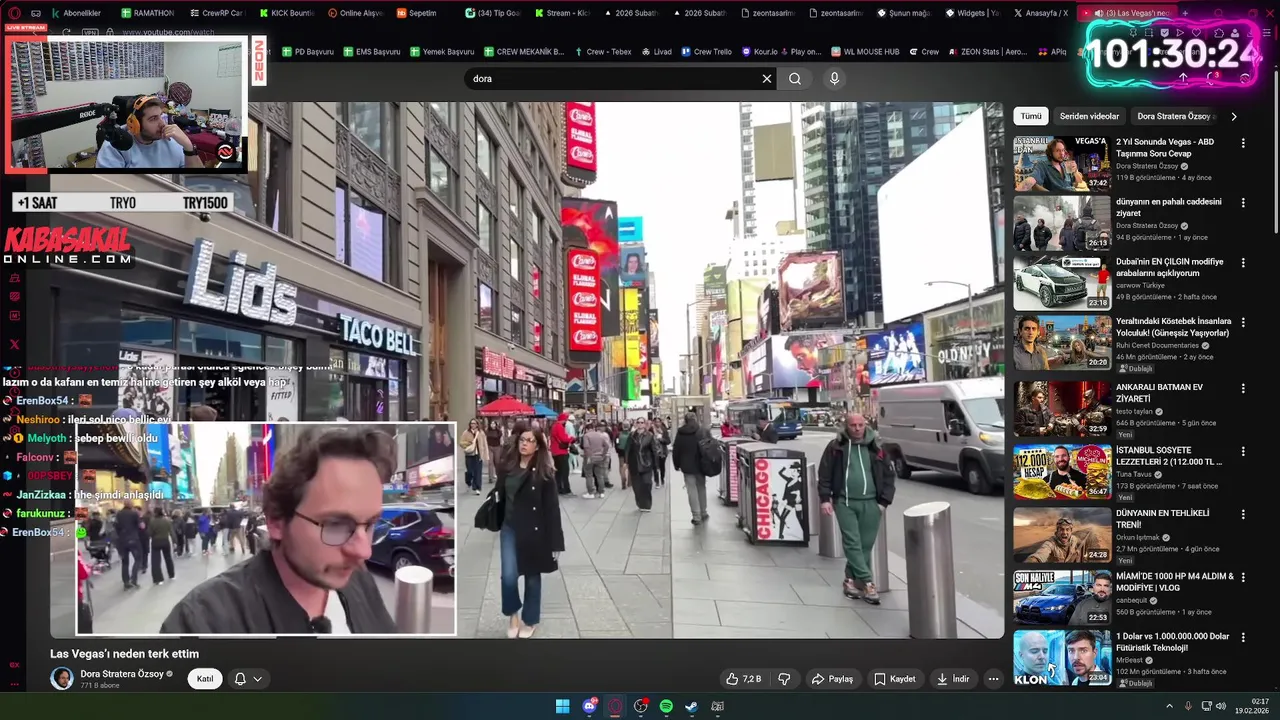Open Yeraltındaki Köstebek İnsanlara Yolculuk video
This screenshot has width=1280, height=720.
click(x=1062, y=343)
